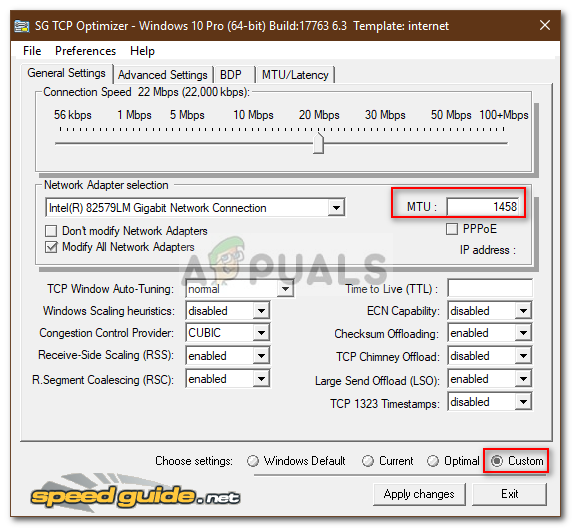Click the connection speed slider thumb
The height and width of the screenshot is (528, 572).
[318, 143]
